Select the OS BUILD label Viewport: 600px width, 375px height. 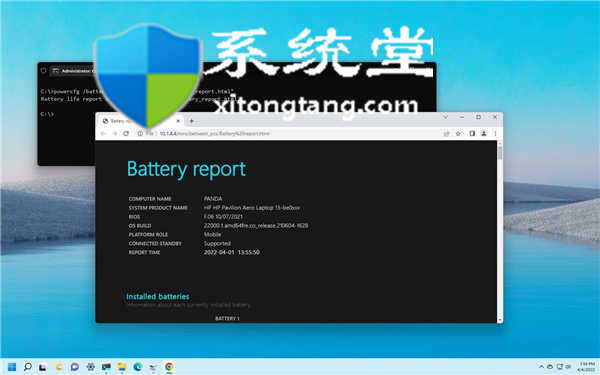(x=140, y=226)
